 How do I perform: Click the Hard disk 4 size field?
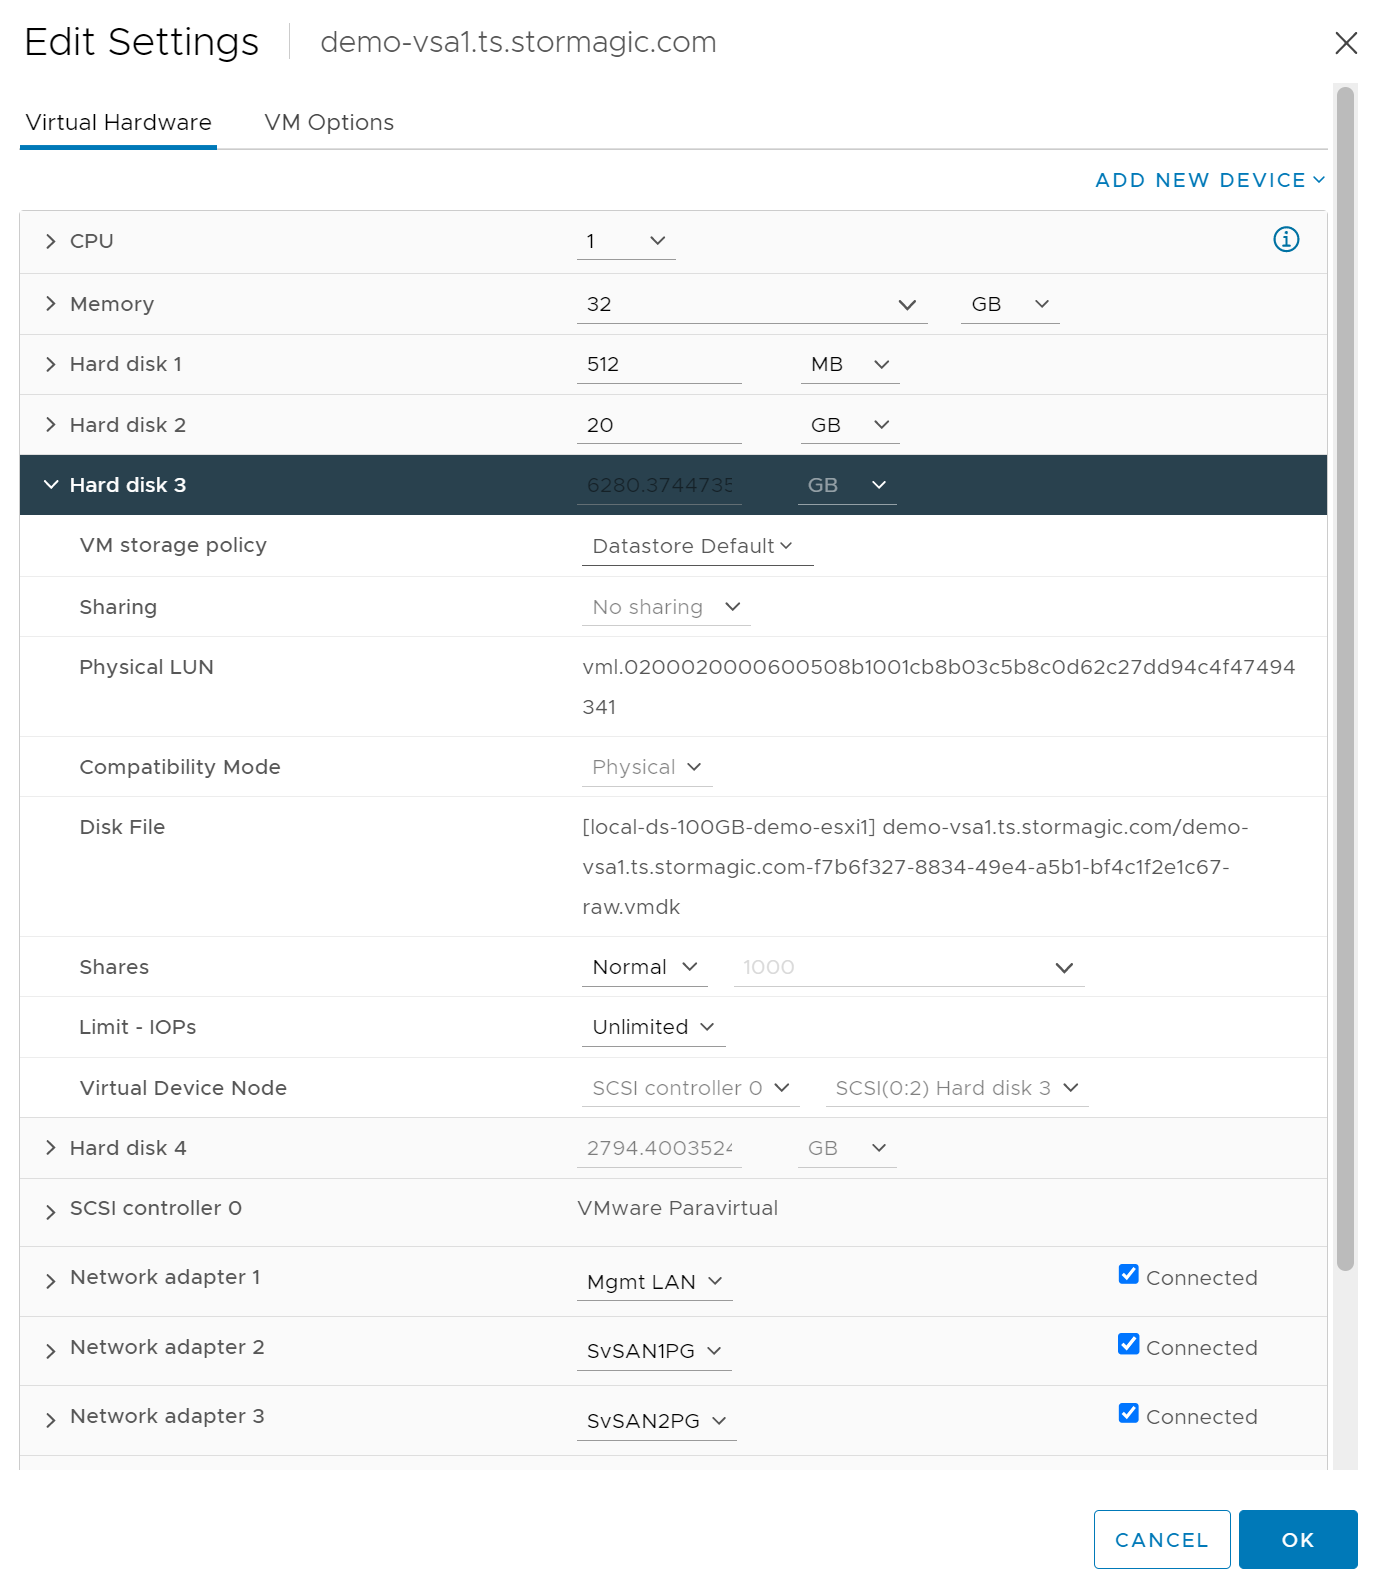click(x=659, y=1148)
